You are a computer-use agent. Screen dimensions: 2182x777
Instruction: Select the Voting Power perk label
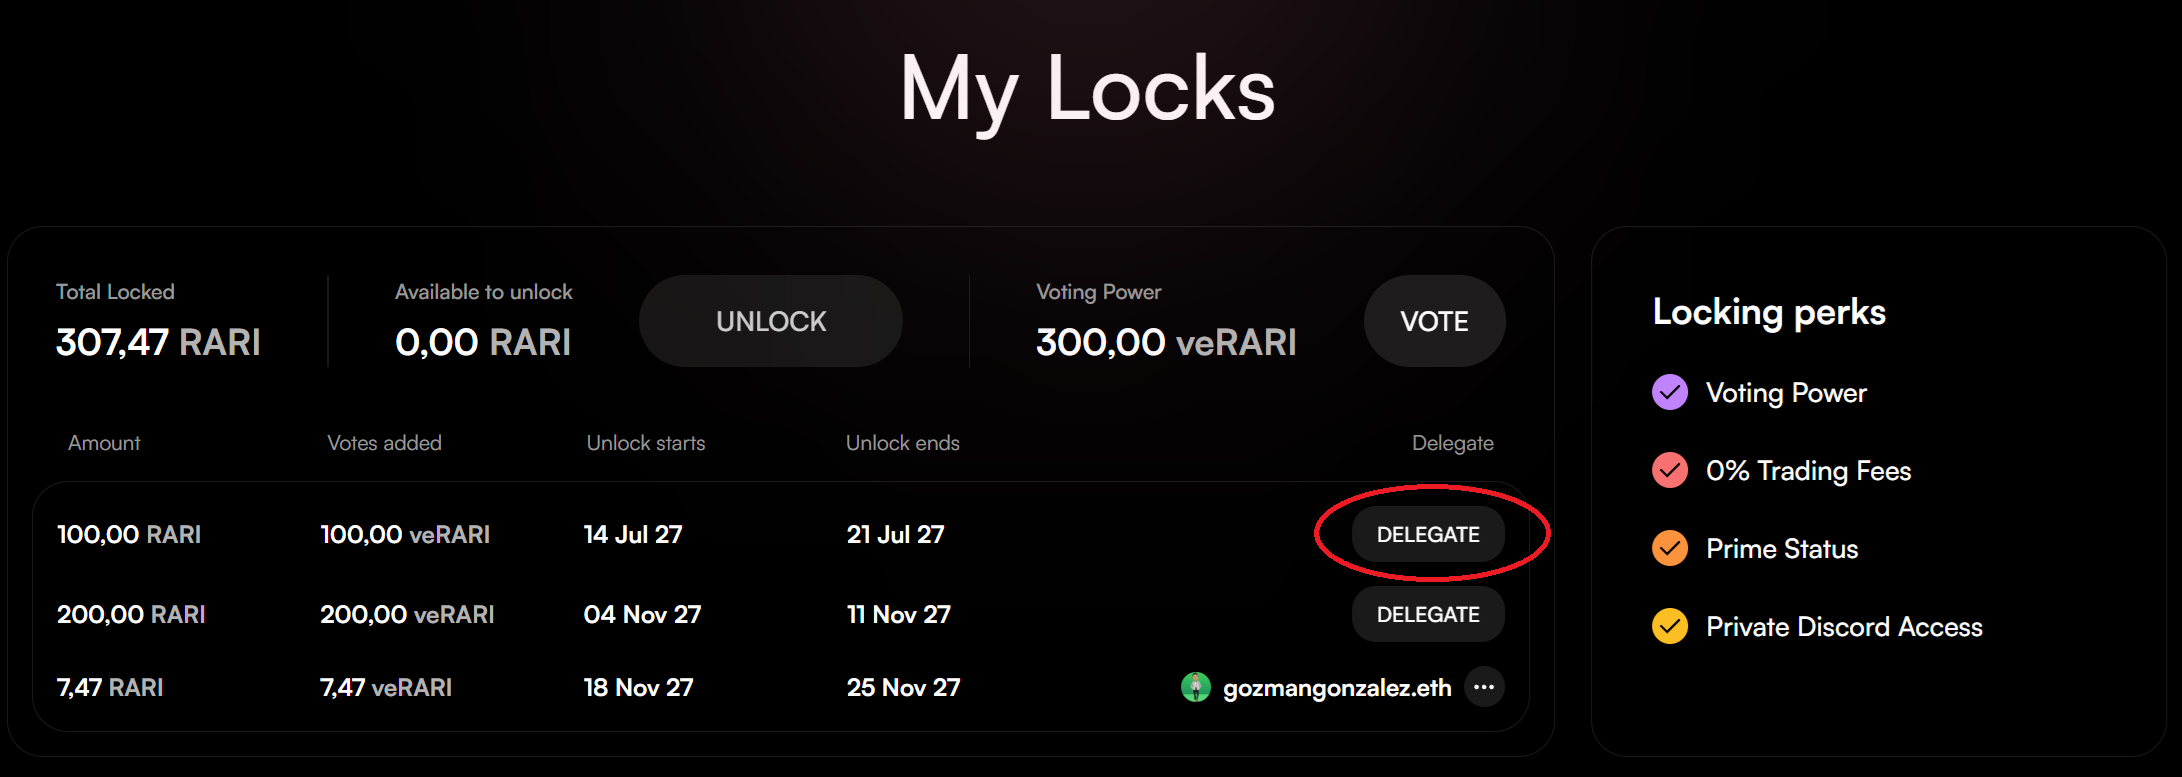pyautogui.click(x=1786, y=393)
